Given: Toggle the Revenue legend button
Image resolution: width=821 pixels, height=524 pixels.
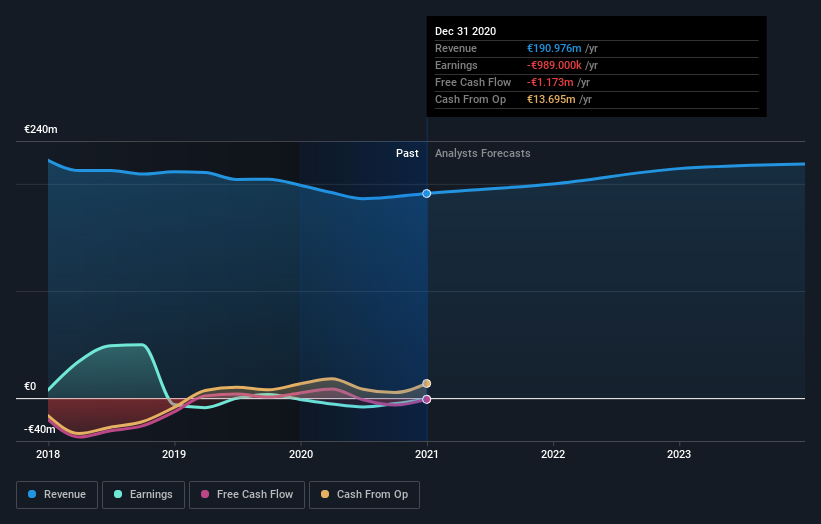Looking at the screenshot, I should pos(57,495).
